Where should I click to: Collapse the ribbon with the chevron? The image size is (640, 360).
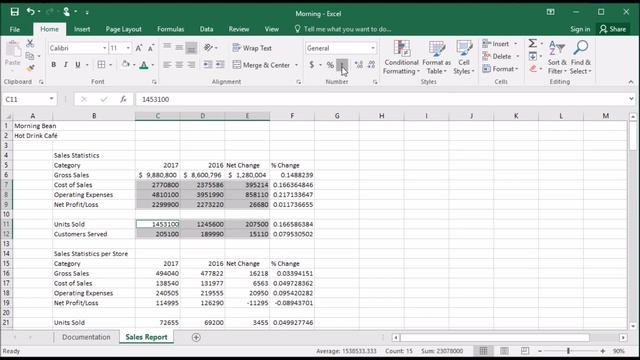coord(631,82)
